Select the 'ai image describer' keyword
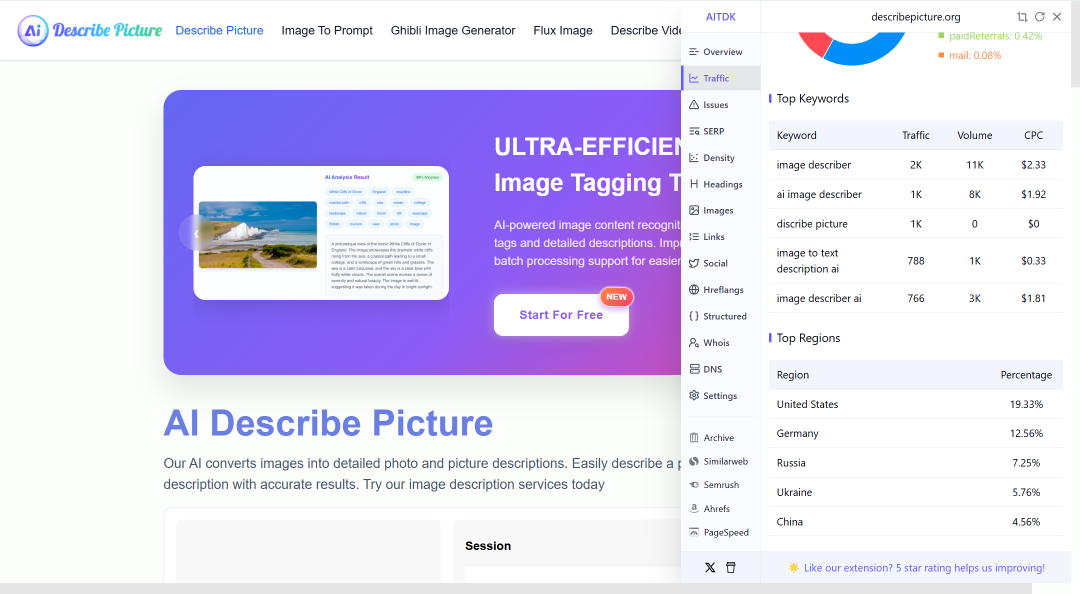 (x=819, y=194)
